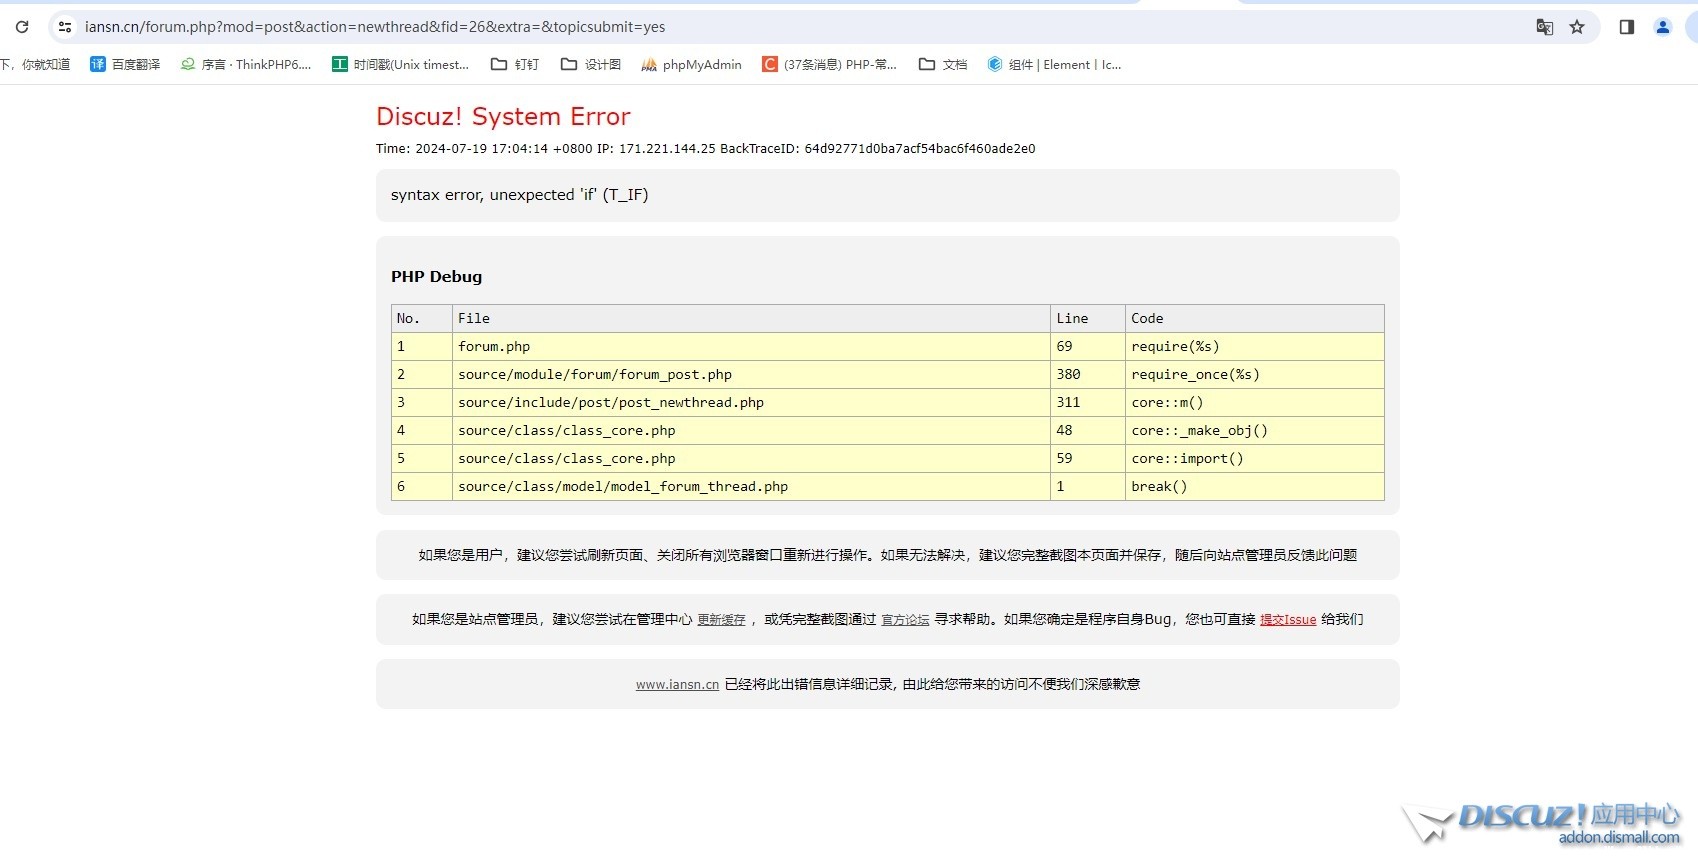Viewport: 1698px width, 863px height.
Task: Click the red 提交Issue link
Action: click(1287, 620)
